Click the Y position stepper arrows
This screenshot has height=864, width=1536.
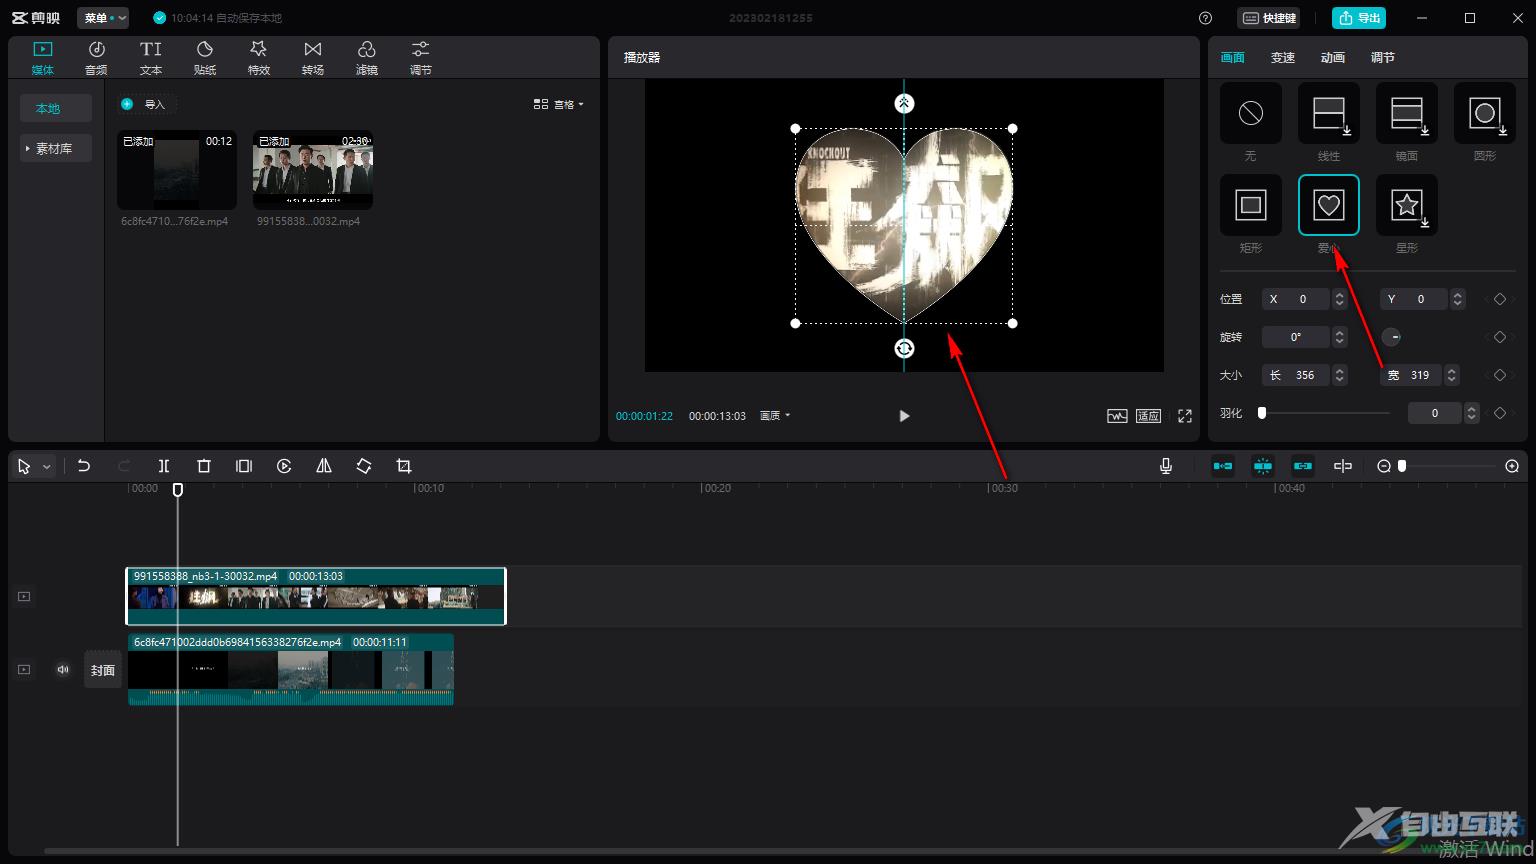pyautogui.click(x=1458, y=299)
